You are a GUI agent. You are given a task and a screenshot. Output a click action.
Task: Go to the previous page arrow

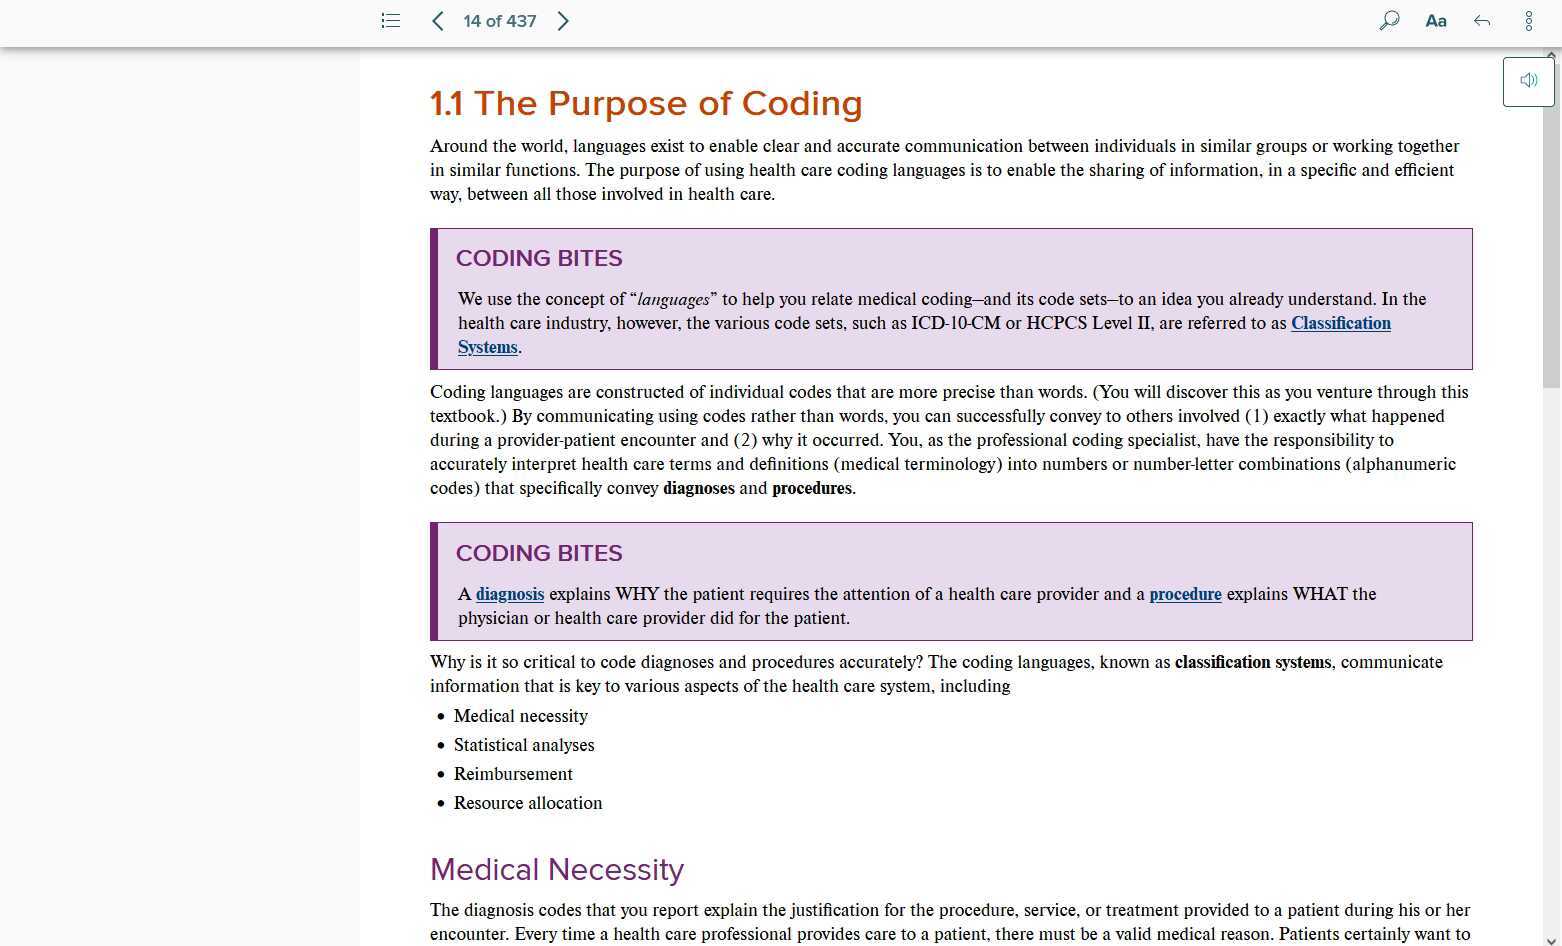(437, 20)
